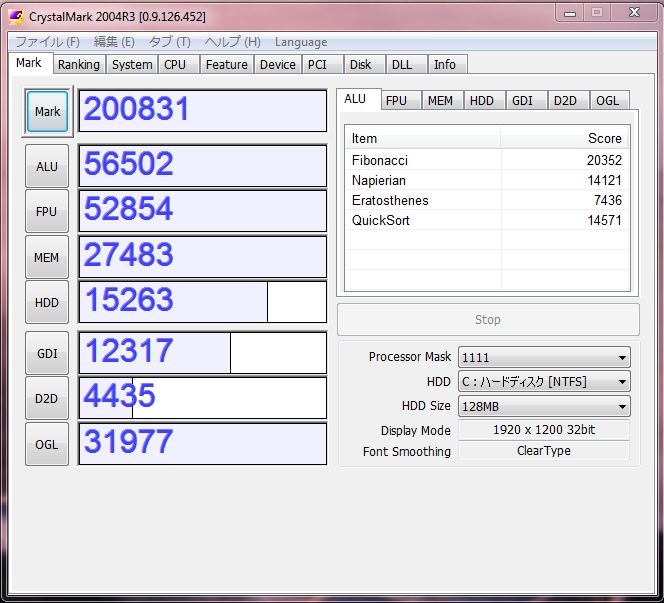Viewport: 664px width, 603px height.
Task: Start the FPU benchmark test
Action: [x=47, y=211]
